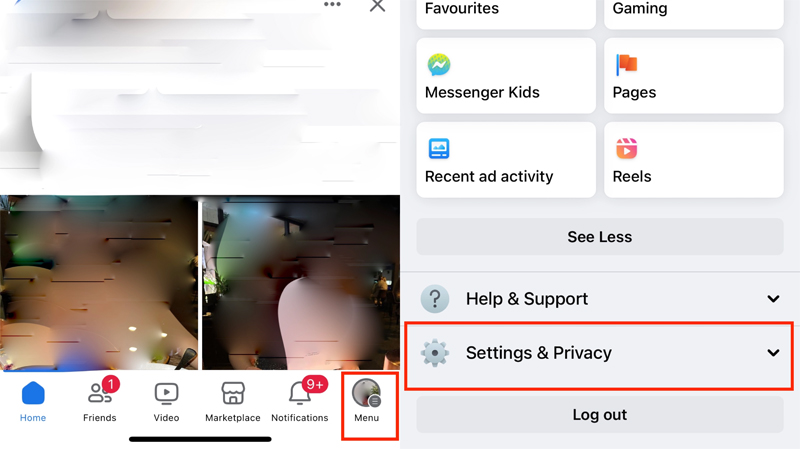Expand Settings & Privacy chevron
Viewport: 800px width, 449px height.
[x=773, y=353]
